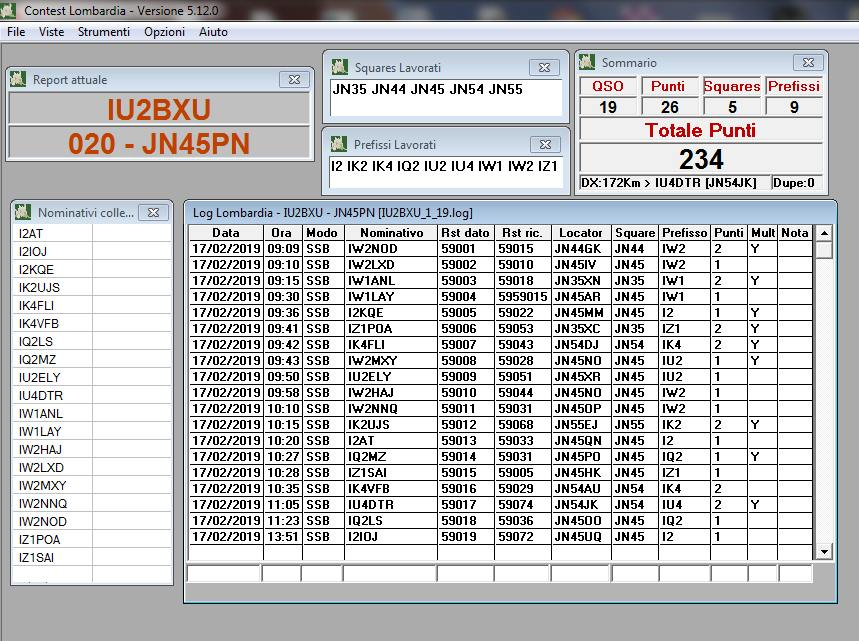
Task: Close the Squares Lavorati panel
Action: click(x=544, y=68)
